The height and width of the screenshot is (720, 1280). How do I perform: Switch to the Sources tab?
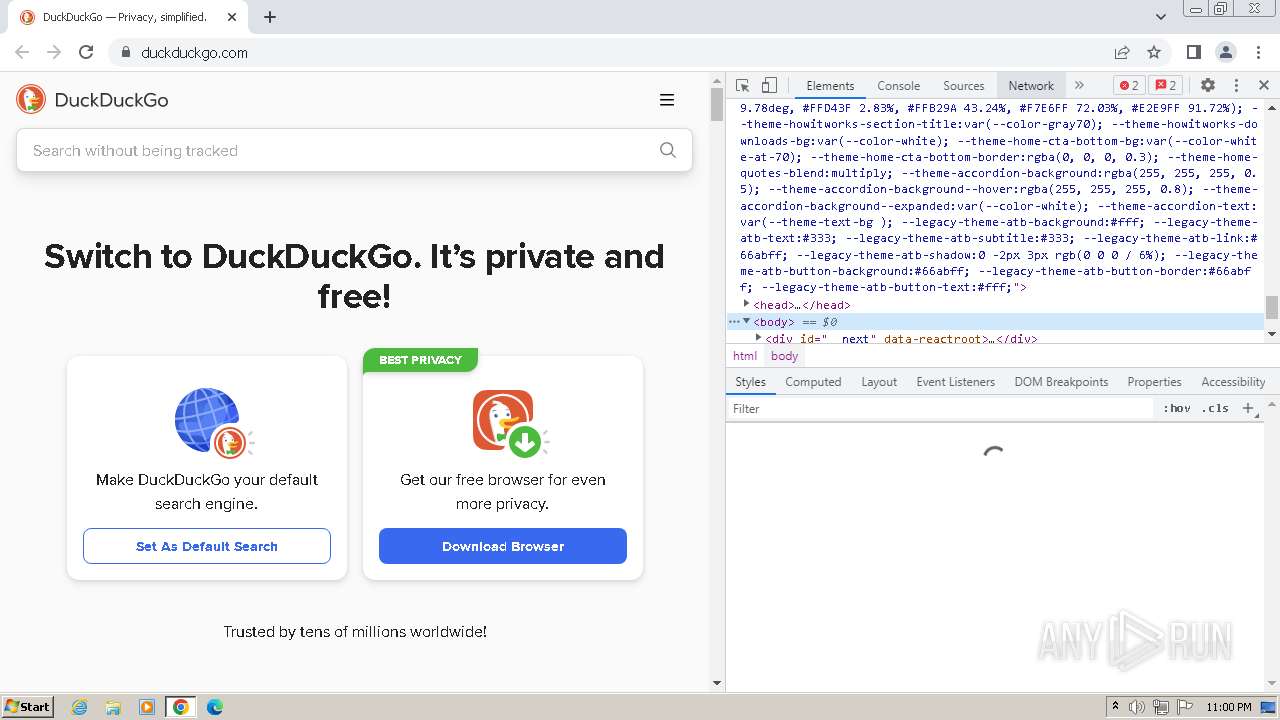click(x=964, y=85)
